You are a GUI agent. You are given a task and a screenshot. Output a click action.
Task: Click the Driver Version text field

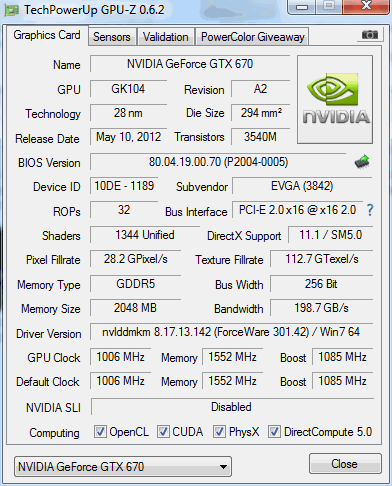tap(231, 332)
